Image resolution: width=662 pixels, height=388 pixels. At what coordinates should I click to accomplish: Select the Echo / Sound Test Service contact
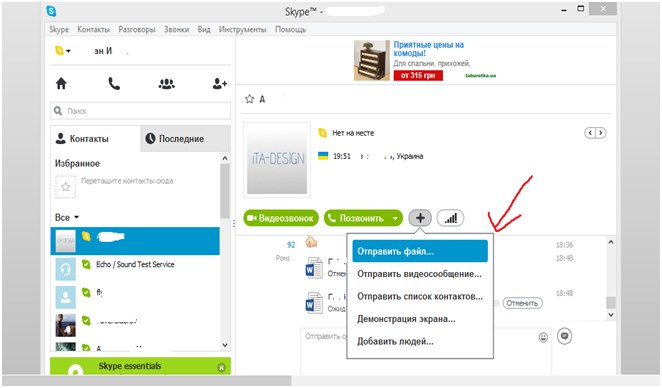[x=135, y=269]
